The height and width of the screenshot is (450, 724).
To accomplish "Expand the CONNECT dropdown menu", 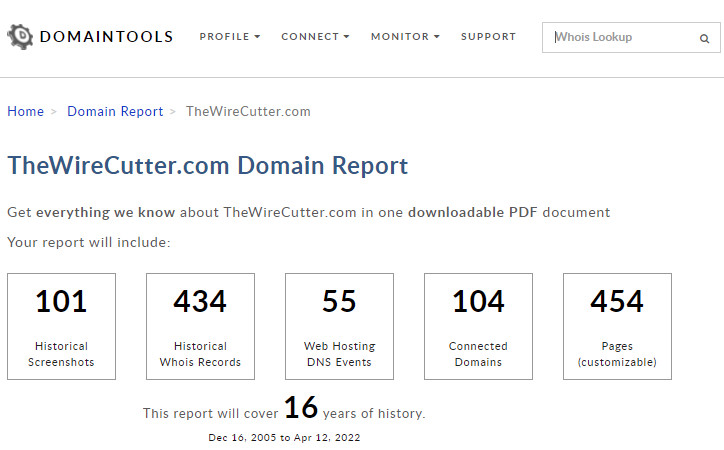I will tap(315, 36).
